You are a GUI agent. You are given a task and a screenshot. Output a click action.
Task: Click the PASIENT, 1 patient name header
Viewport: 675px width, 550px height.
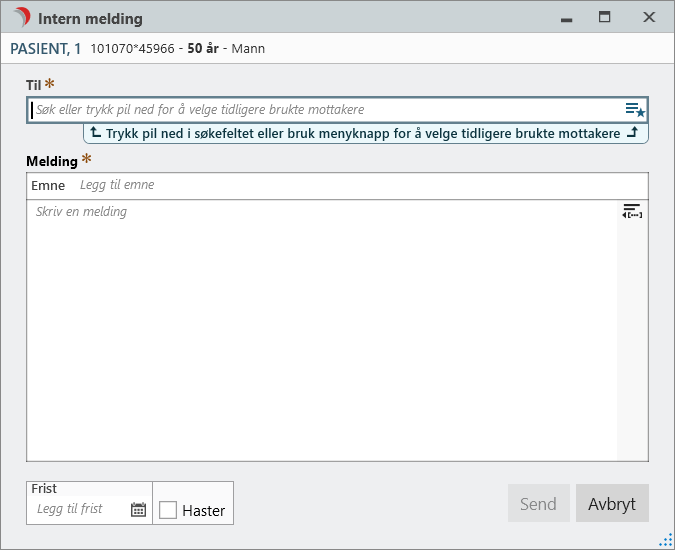pyautogui.click(x=46, y=48)
